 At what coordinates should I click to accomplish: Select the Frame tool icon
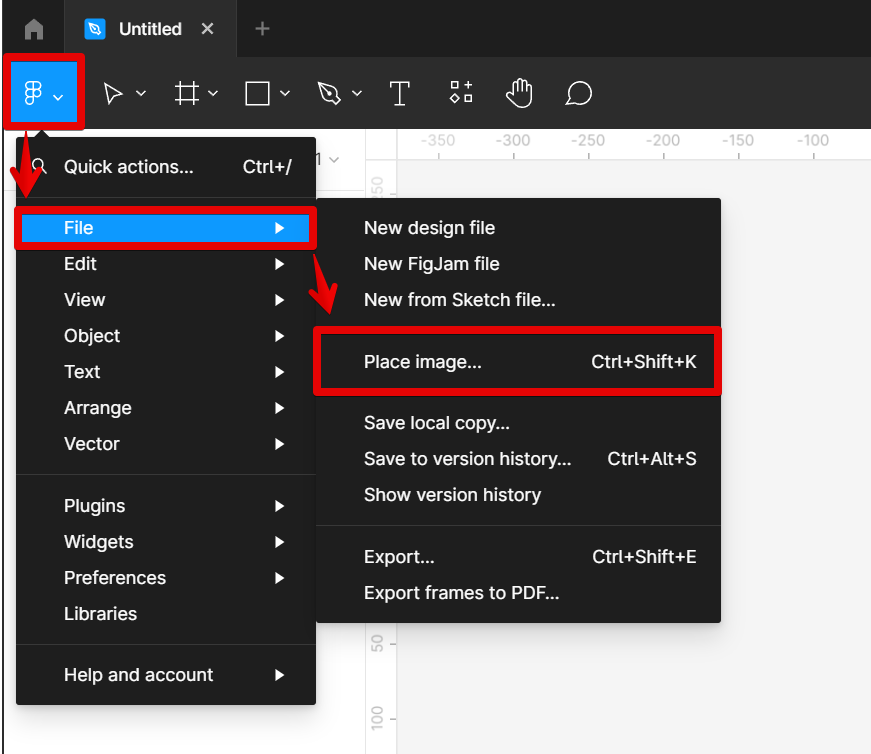pyautogui.click(x=186, y=94)
